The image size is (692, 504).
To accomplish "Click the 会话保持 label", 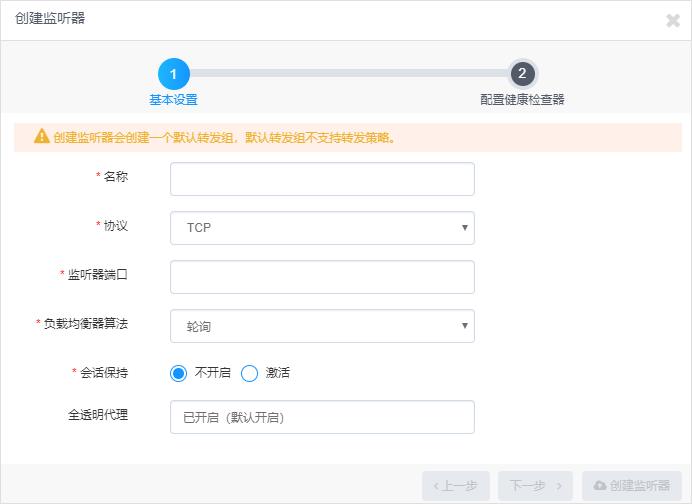I will coord(104,373).
